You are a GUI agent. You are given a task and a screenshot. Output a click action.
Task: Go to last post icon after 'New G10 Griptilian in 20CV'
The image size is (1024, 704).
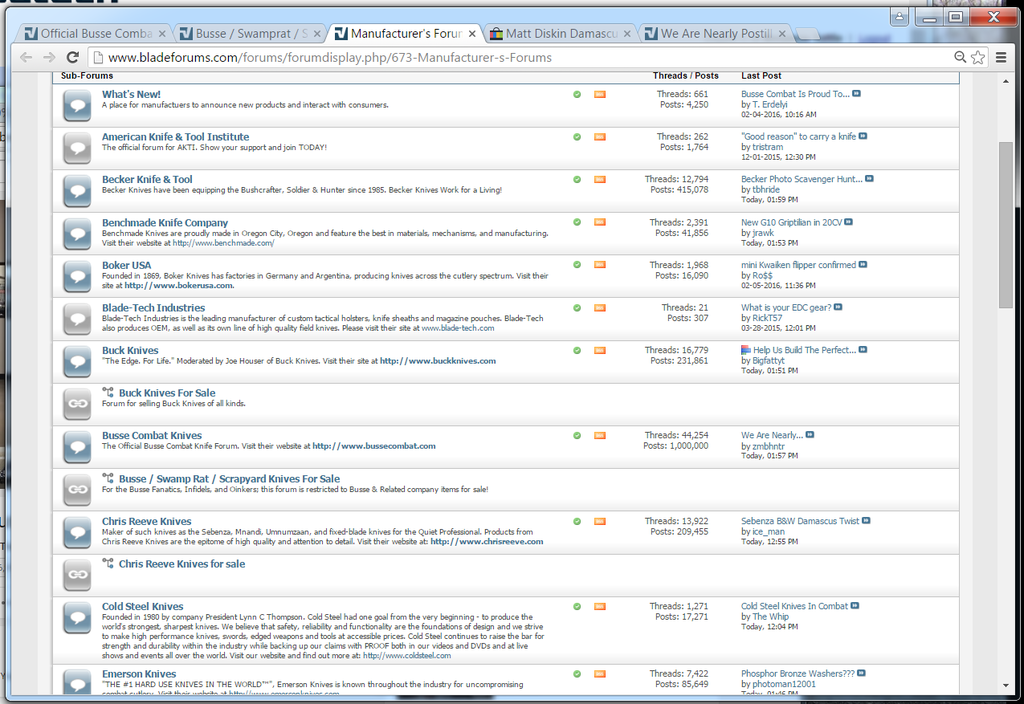click(848, 222)
